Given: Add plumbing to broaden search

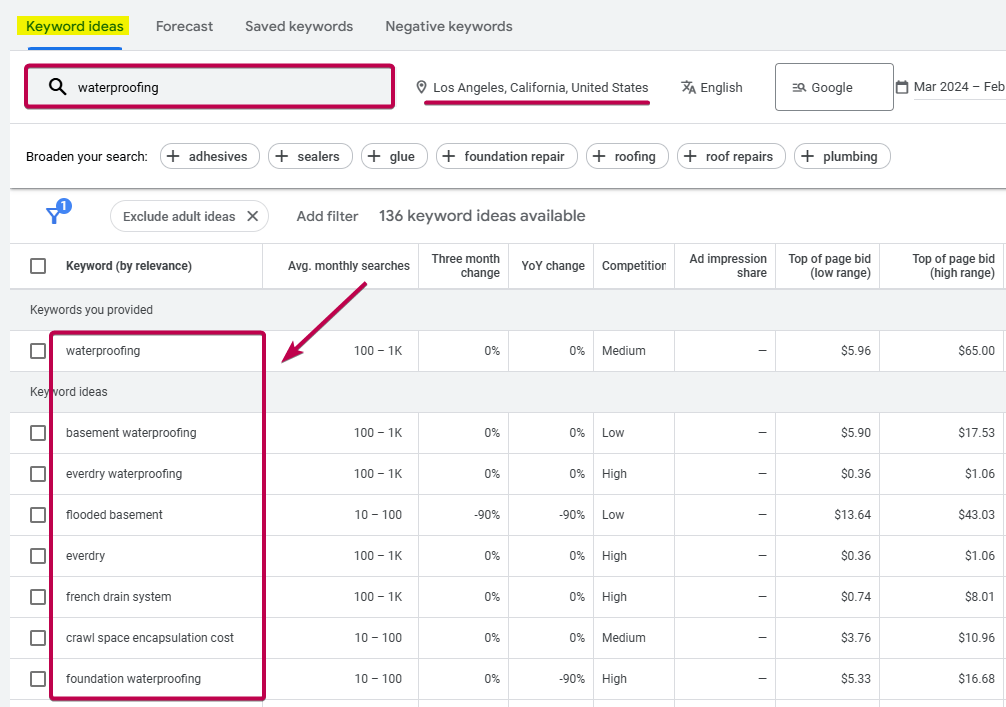Looking at the screenshot, I should pos(842,156).
